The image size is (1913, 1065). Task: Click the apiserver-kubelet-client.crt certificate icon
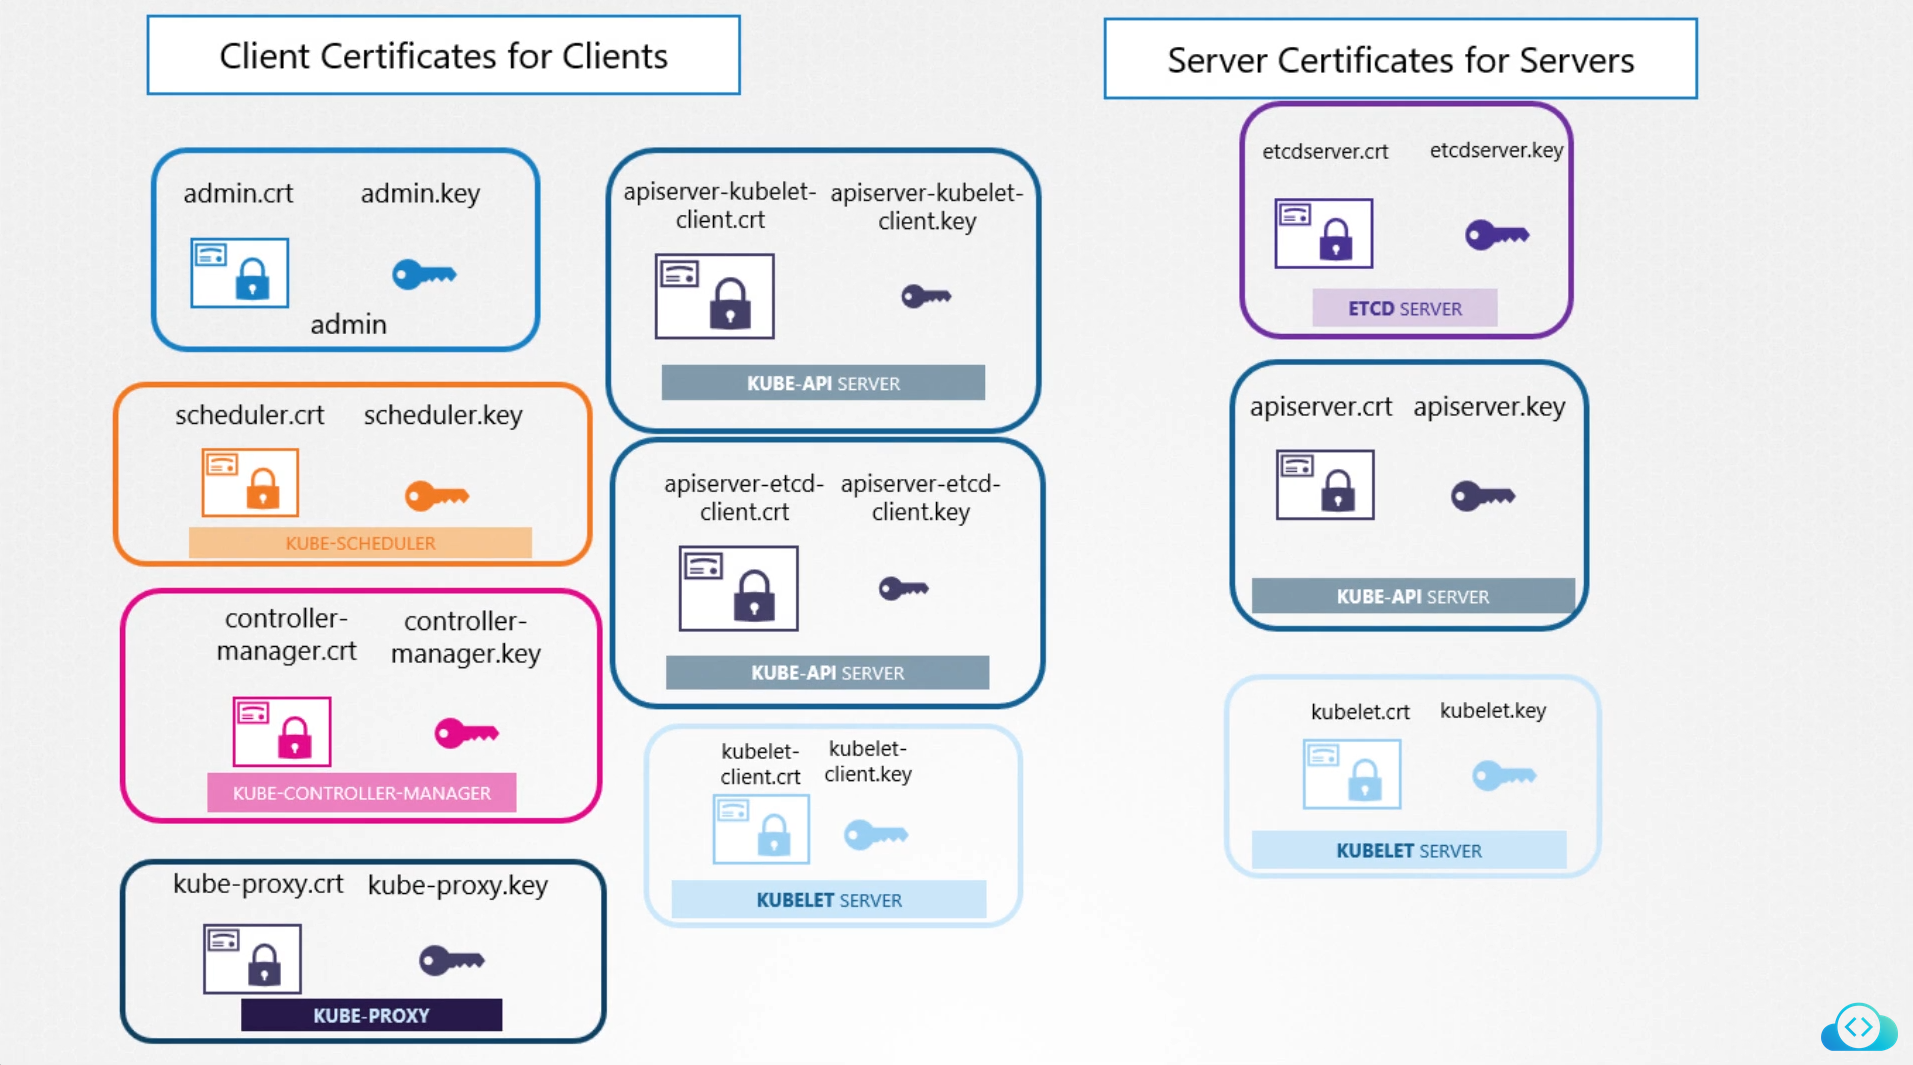point(714,297)
